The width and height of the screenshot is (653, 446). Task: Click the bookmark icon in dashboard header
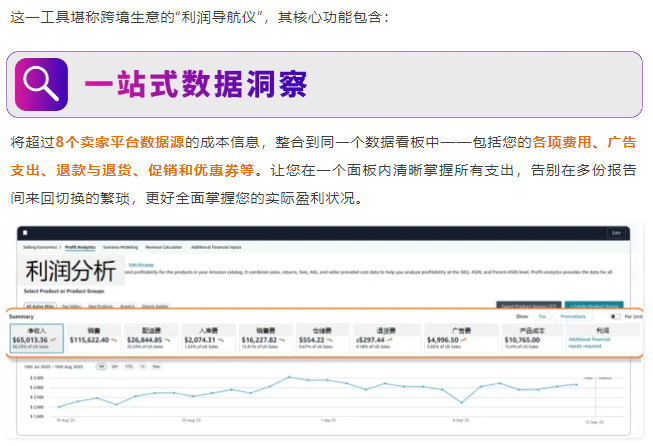pos(25,232)
